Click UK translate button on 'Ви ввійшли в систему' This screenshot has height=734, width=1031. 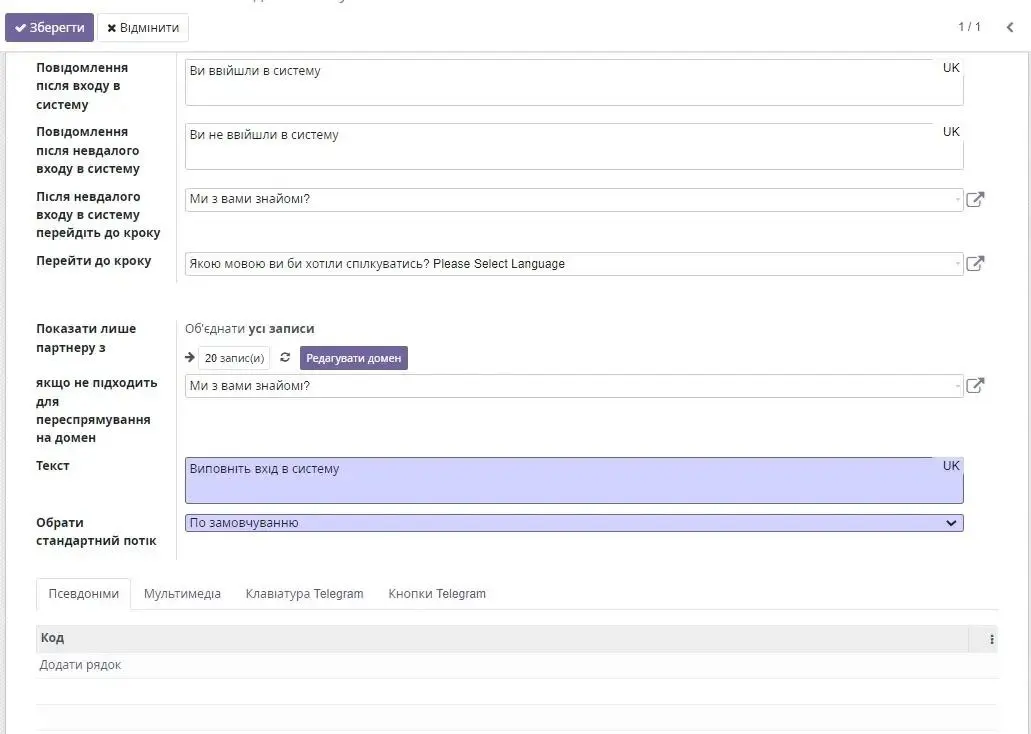click(950, 68)
